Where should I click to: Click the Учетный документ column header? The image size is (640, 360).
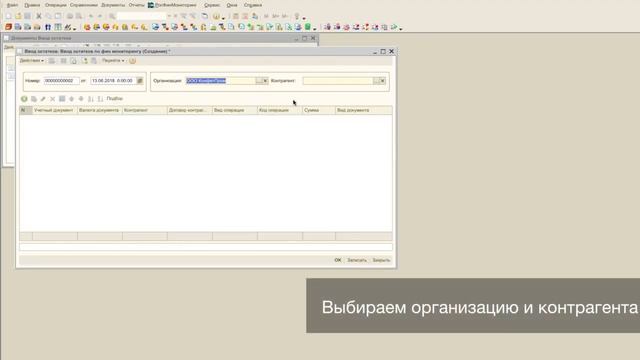pyautogui.click(x=55, y=110)
